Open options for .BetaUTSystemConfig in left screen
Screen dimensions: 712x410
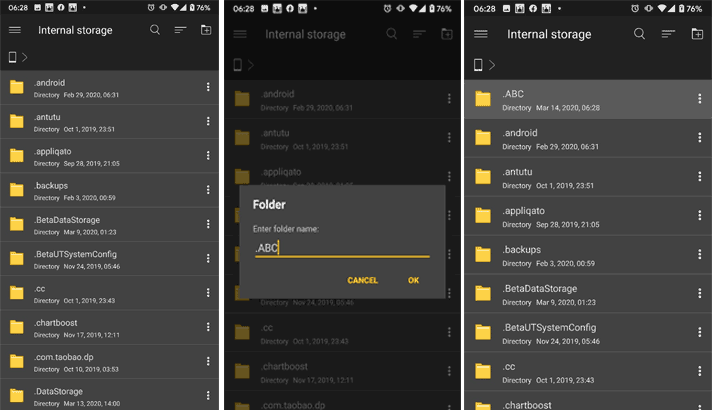coord(208,258)
